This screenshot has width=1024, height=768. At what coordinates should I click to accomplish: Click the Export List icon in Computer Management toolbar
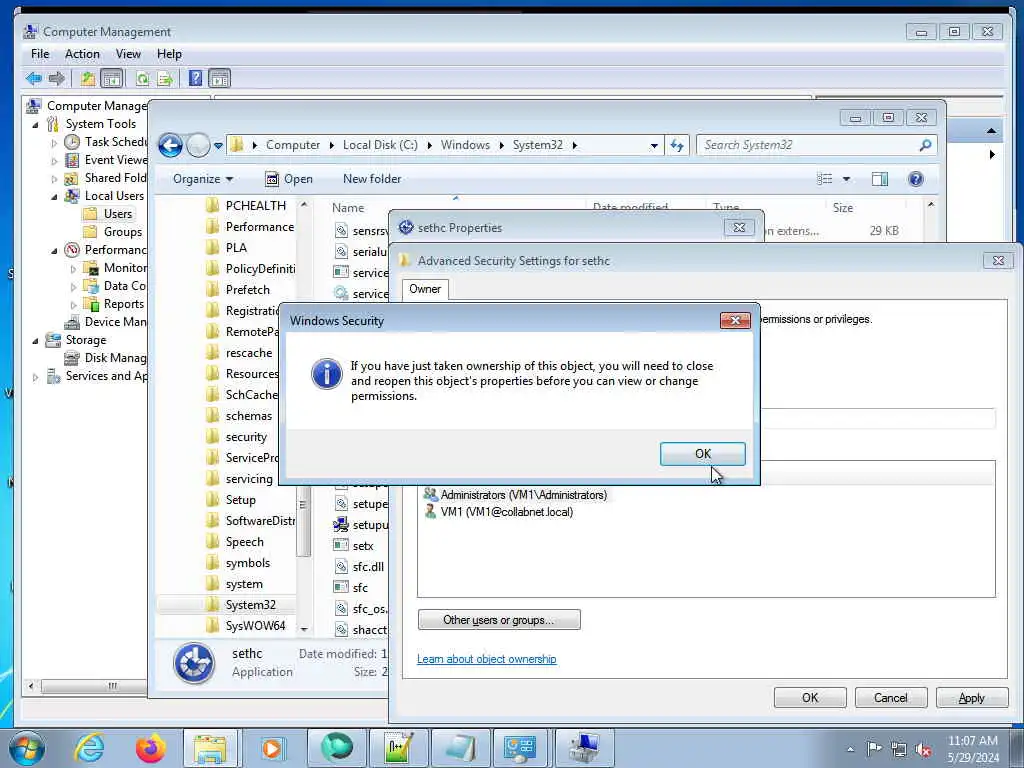[x=165, y=79]
